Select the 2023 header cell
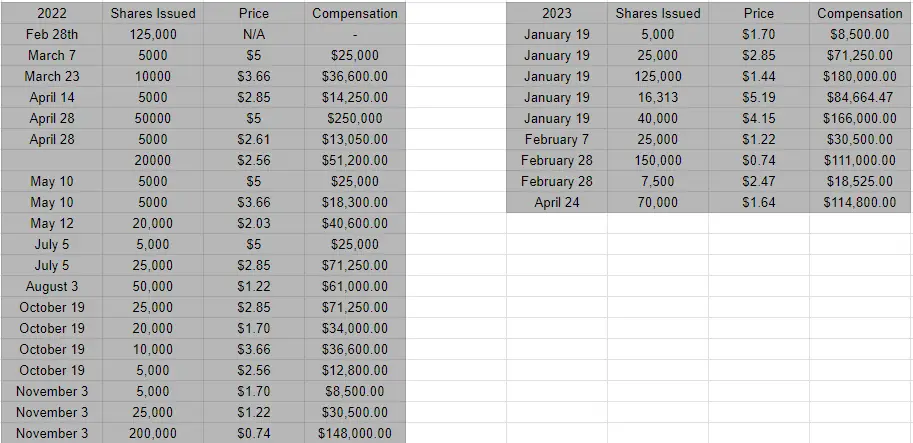The width and height of the screenshot is (913, 443). [556, 14]
